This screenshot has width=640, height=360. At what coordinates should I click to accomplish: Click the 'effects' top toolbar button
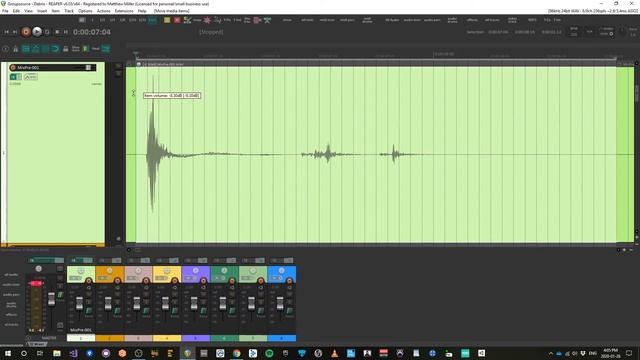coord(472,20)
